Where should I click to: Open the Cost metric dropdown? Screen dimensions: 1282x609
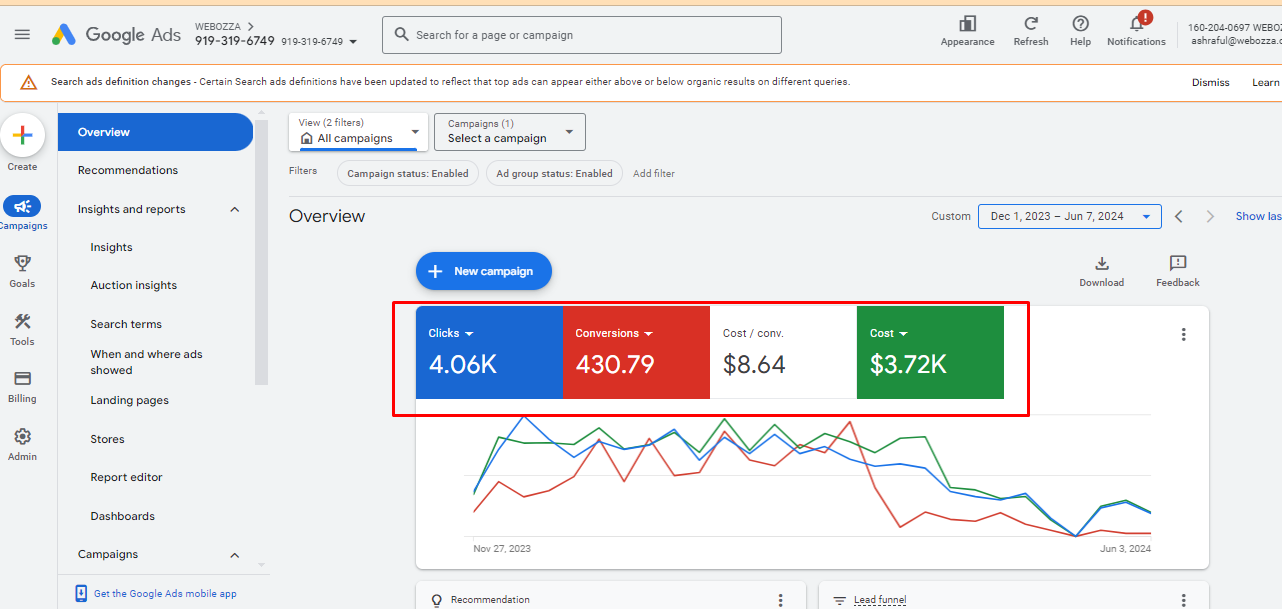click(905, 333)
